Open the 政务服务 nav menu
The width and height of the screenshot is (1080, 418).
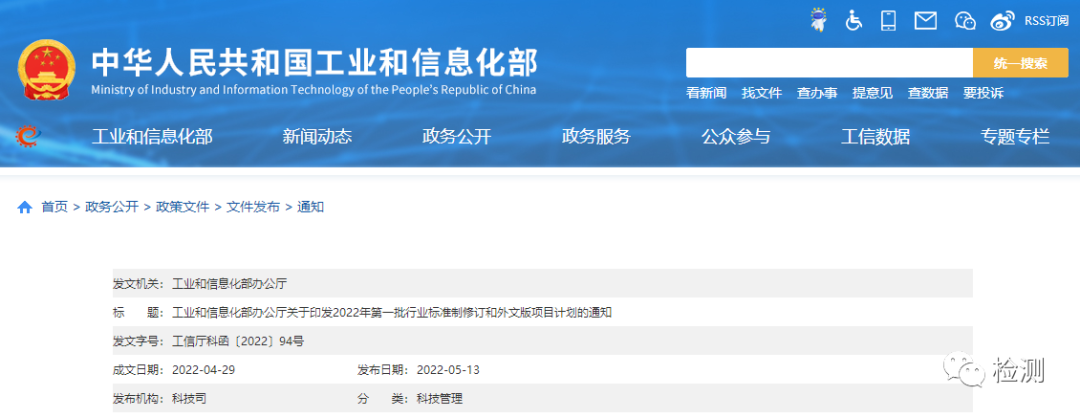coord(596,136)
